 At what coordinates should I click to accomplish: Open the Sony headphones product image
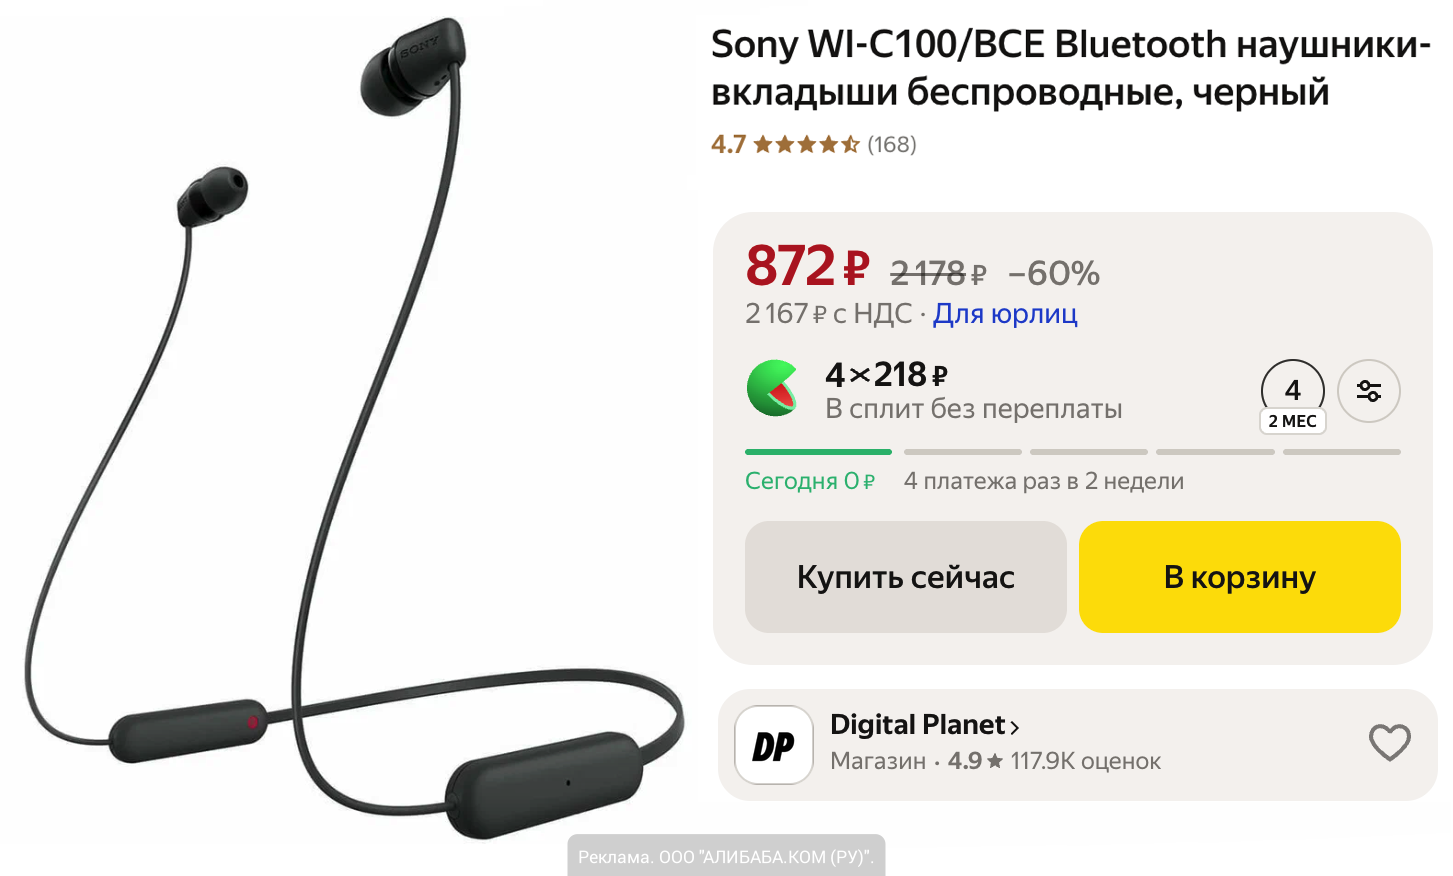(x=354, y=430)
